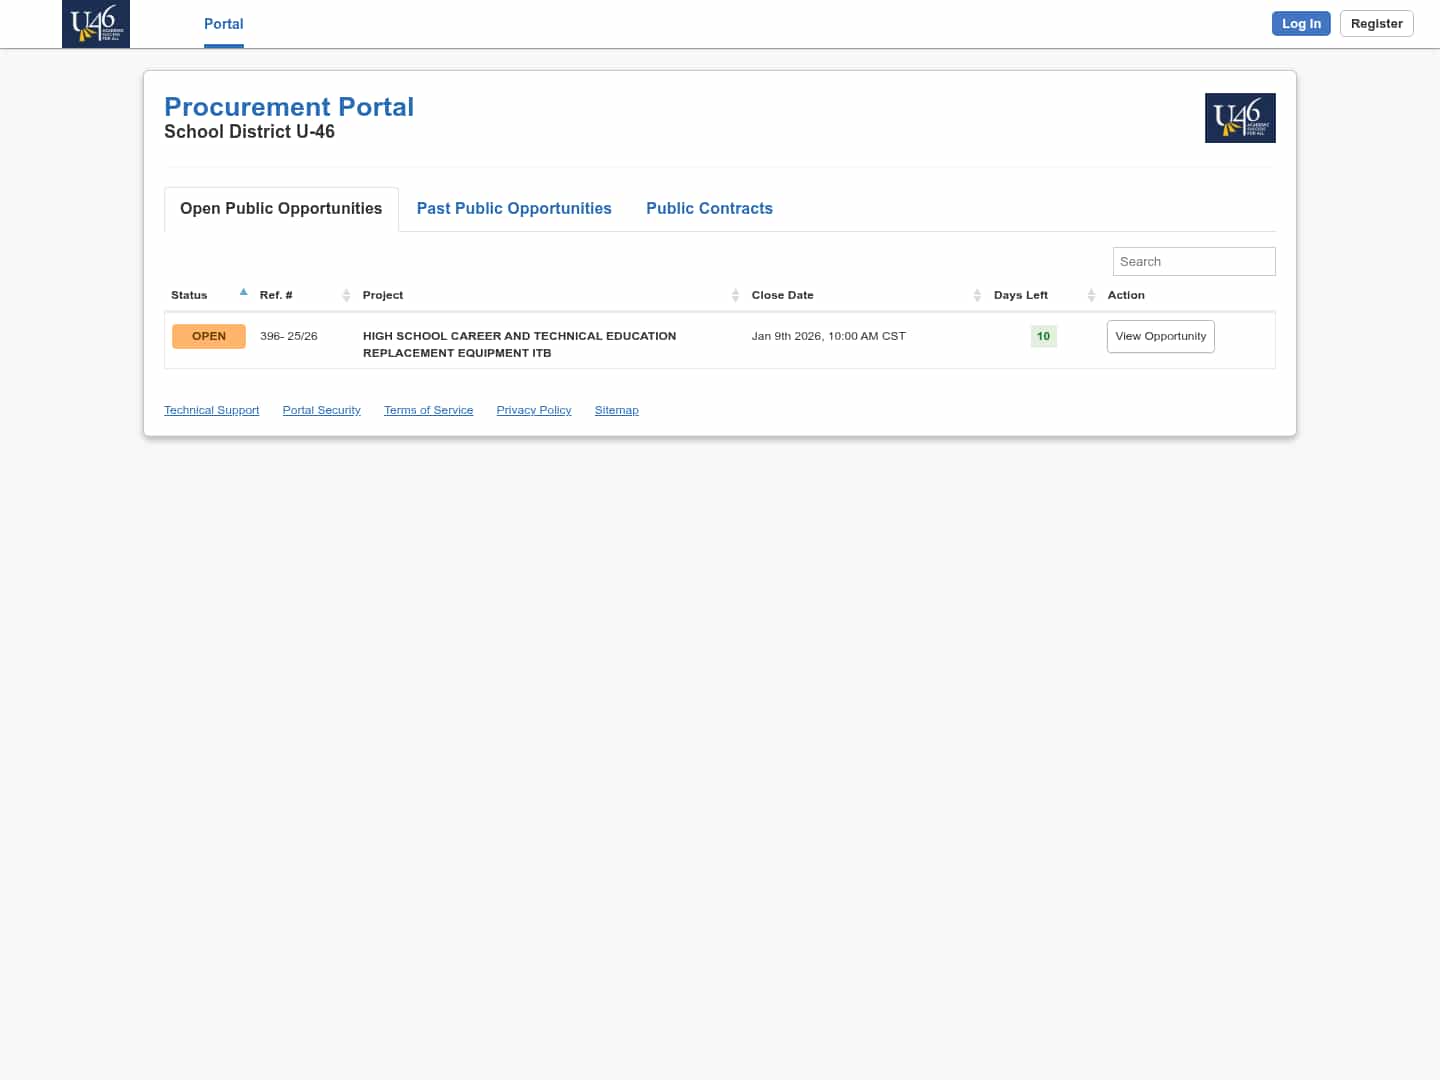Click the Open Public Opportunities tab
The height and width of the screenshot is (1080, 1440).
click(280, 208)
